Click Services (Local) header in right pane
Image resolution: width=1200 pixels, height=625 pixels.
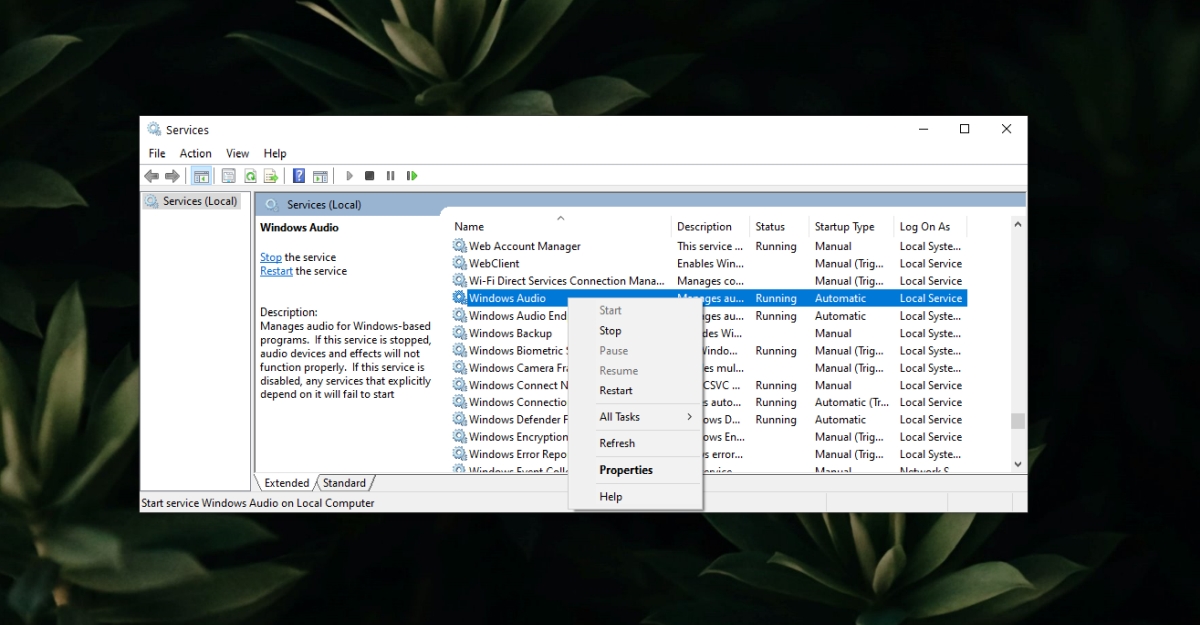click(324, 204)
